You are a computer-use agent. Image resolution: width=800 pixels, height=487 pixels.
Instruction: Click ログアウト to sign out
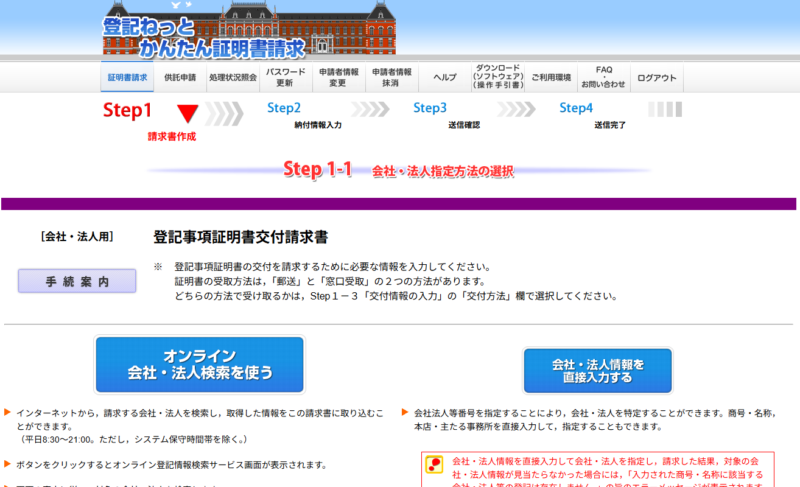tap(657, 78)
